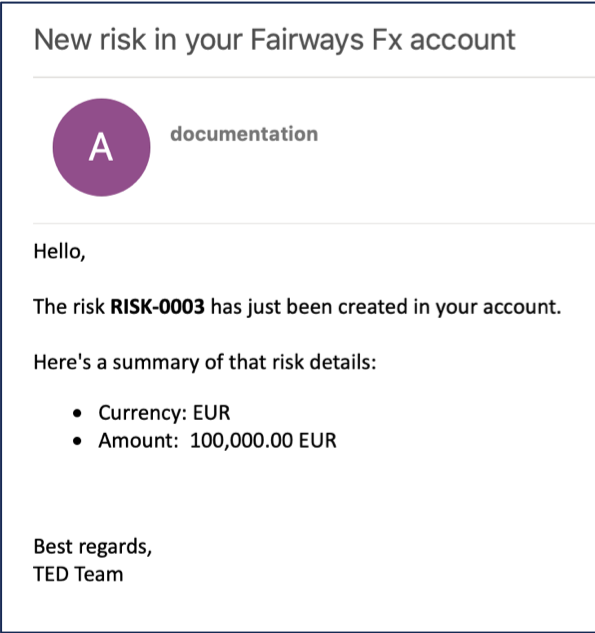
Task: Click the purple sender avatar with letter A
Action: tap(101, 147)
